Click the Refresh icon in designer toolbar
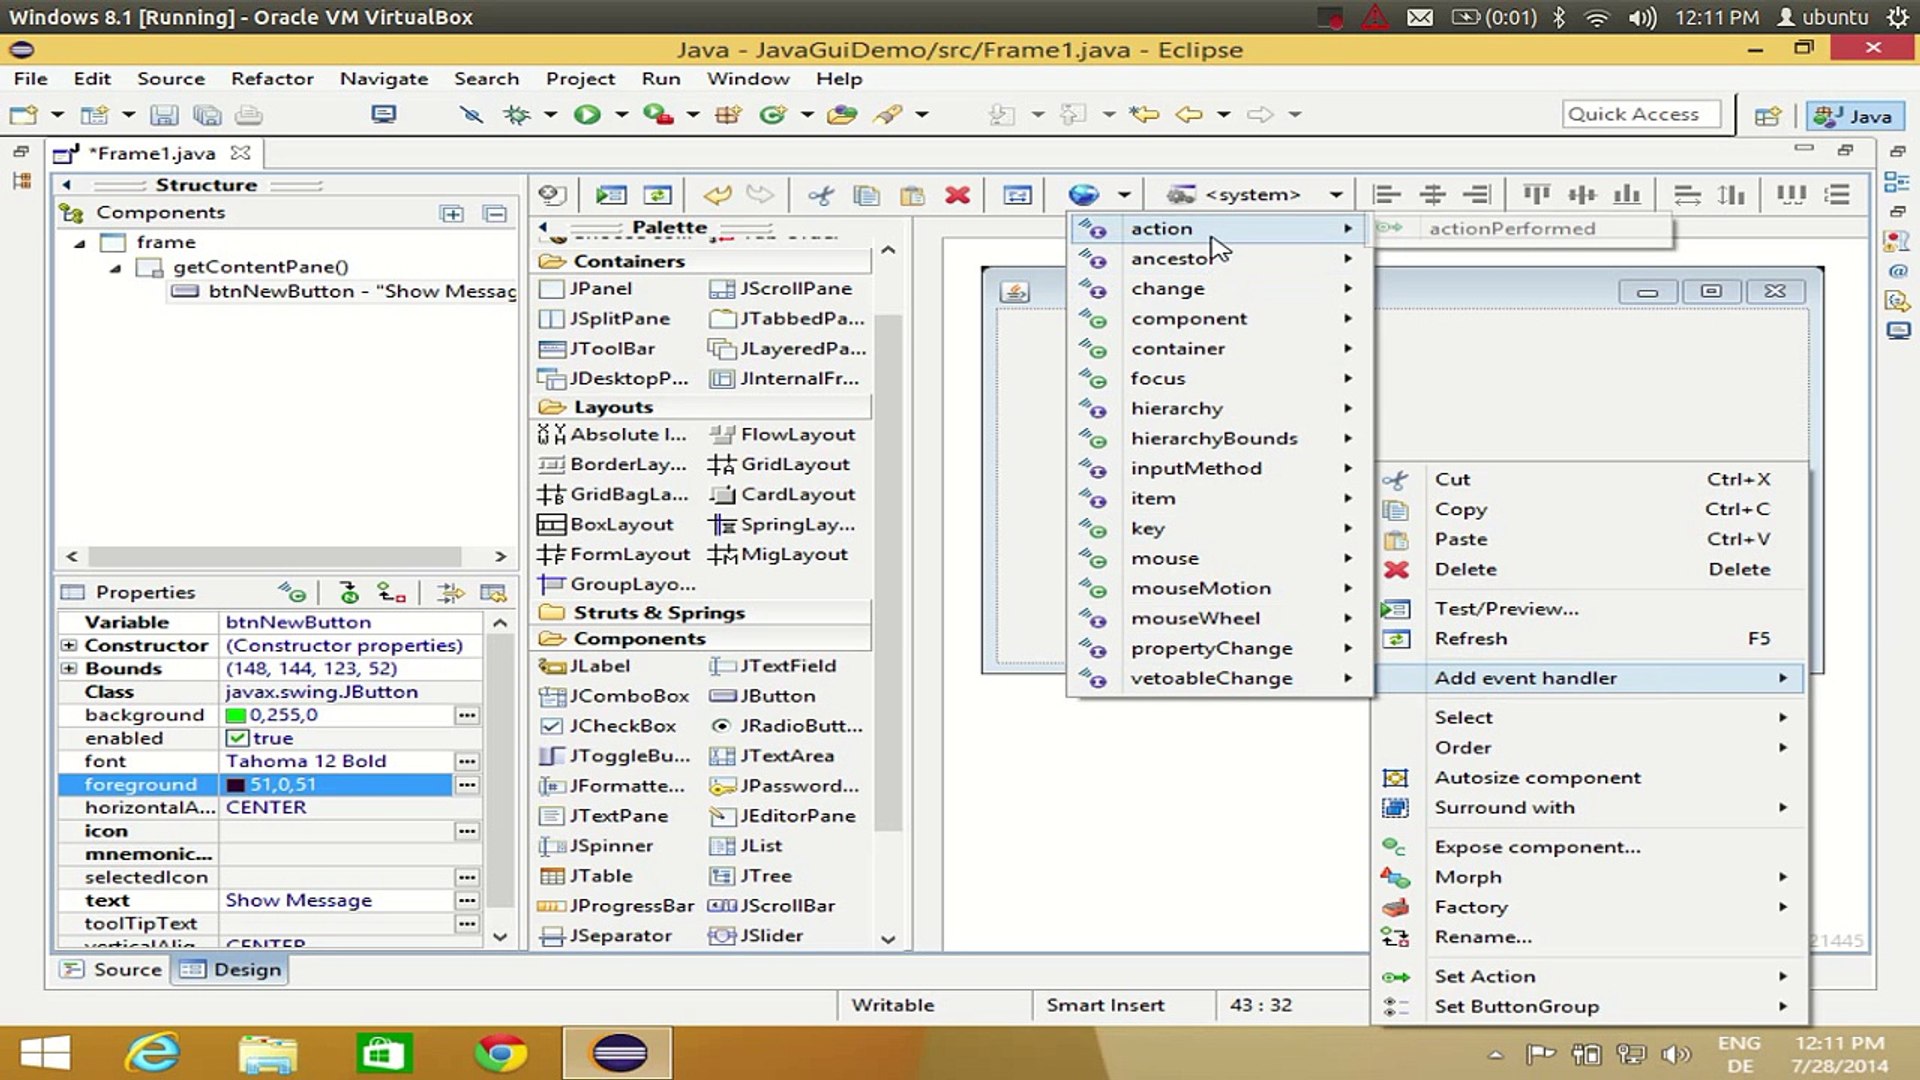 [657, 195]
